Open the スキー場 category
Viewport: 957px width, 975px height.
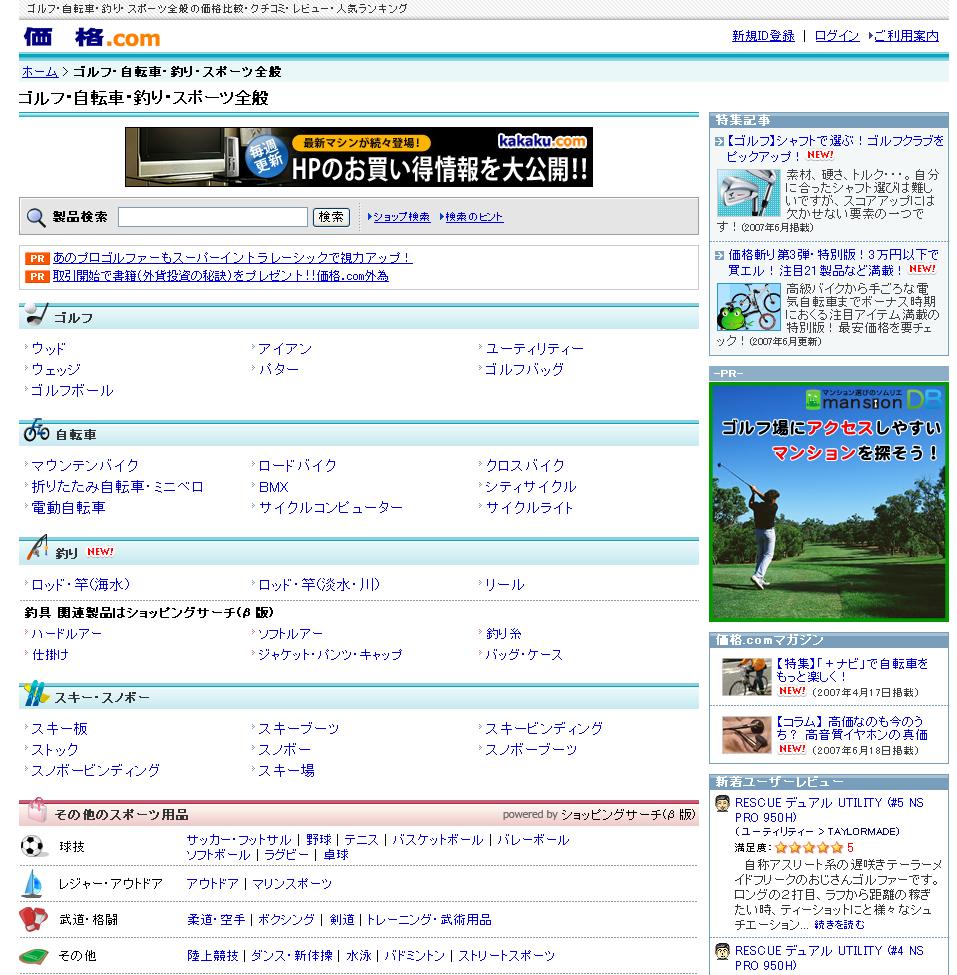[x=287, y=771]
